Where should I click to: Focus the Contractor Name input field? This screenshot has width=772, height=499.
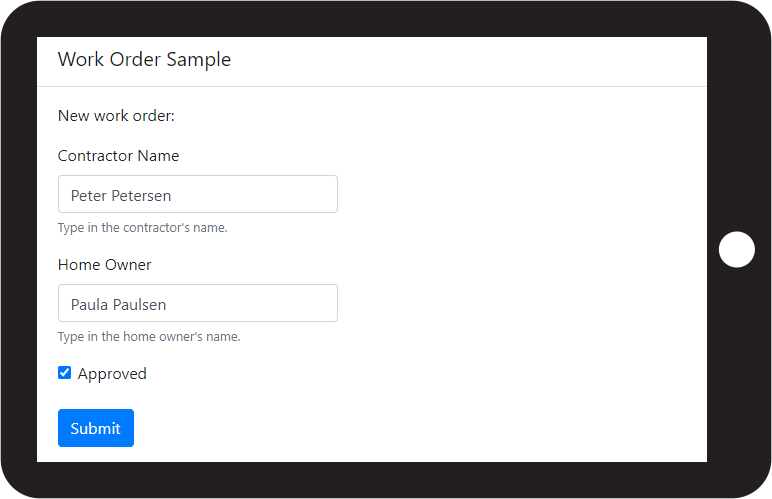pyautogui.click(x=198, y=194)
